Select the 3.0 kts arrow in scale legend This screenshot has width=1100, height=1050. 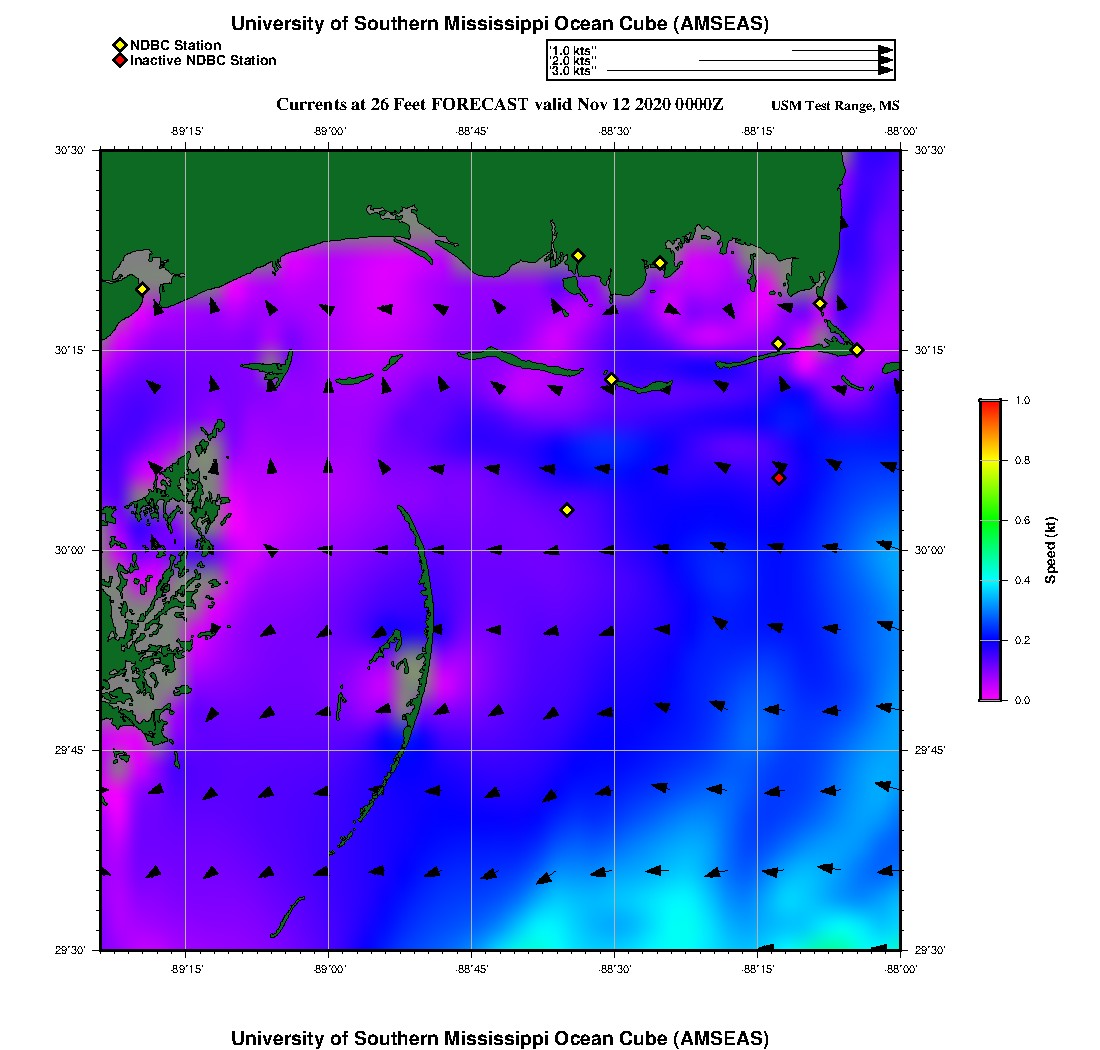[748, 71]
